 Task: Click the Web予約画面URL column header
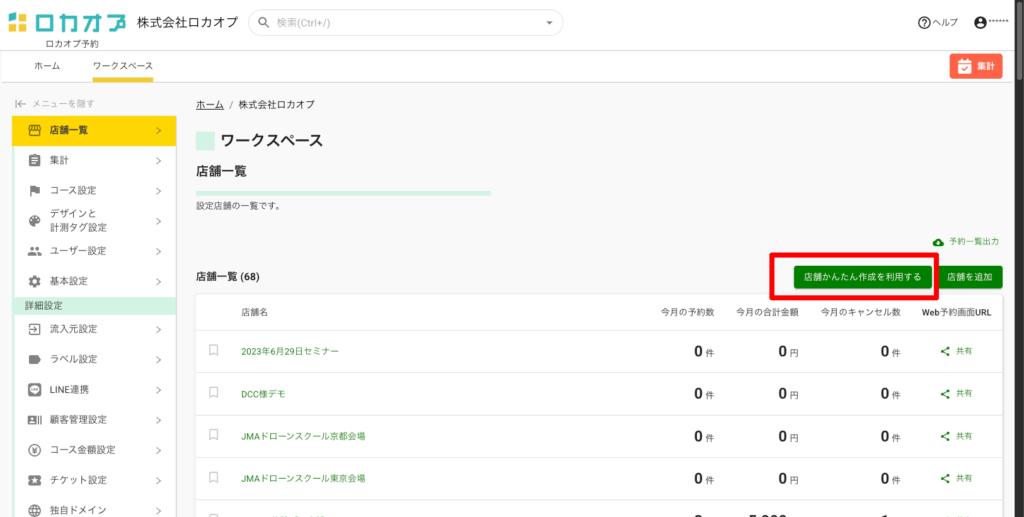click(x=956, y=313)
